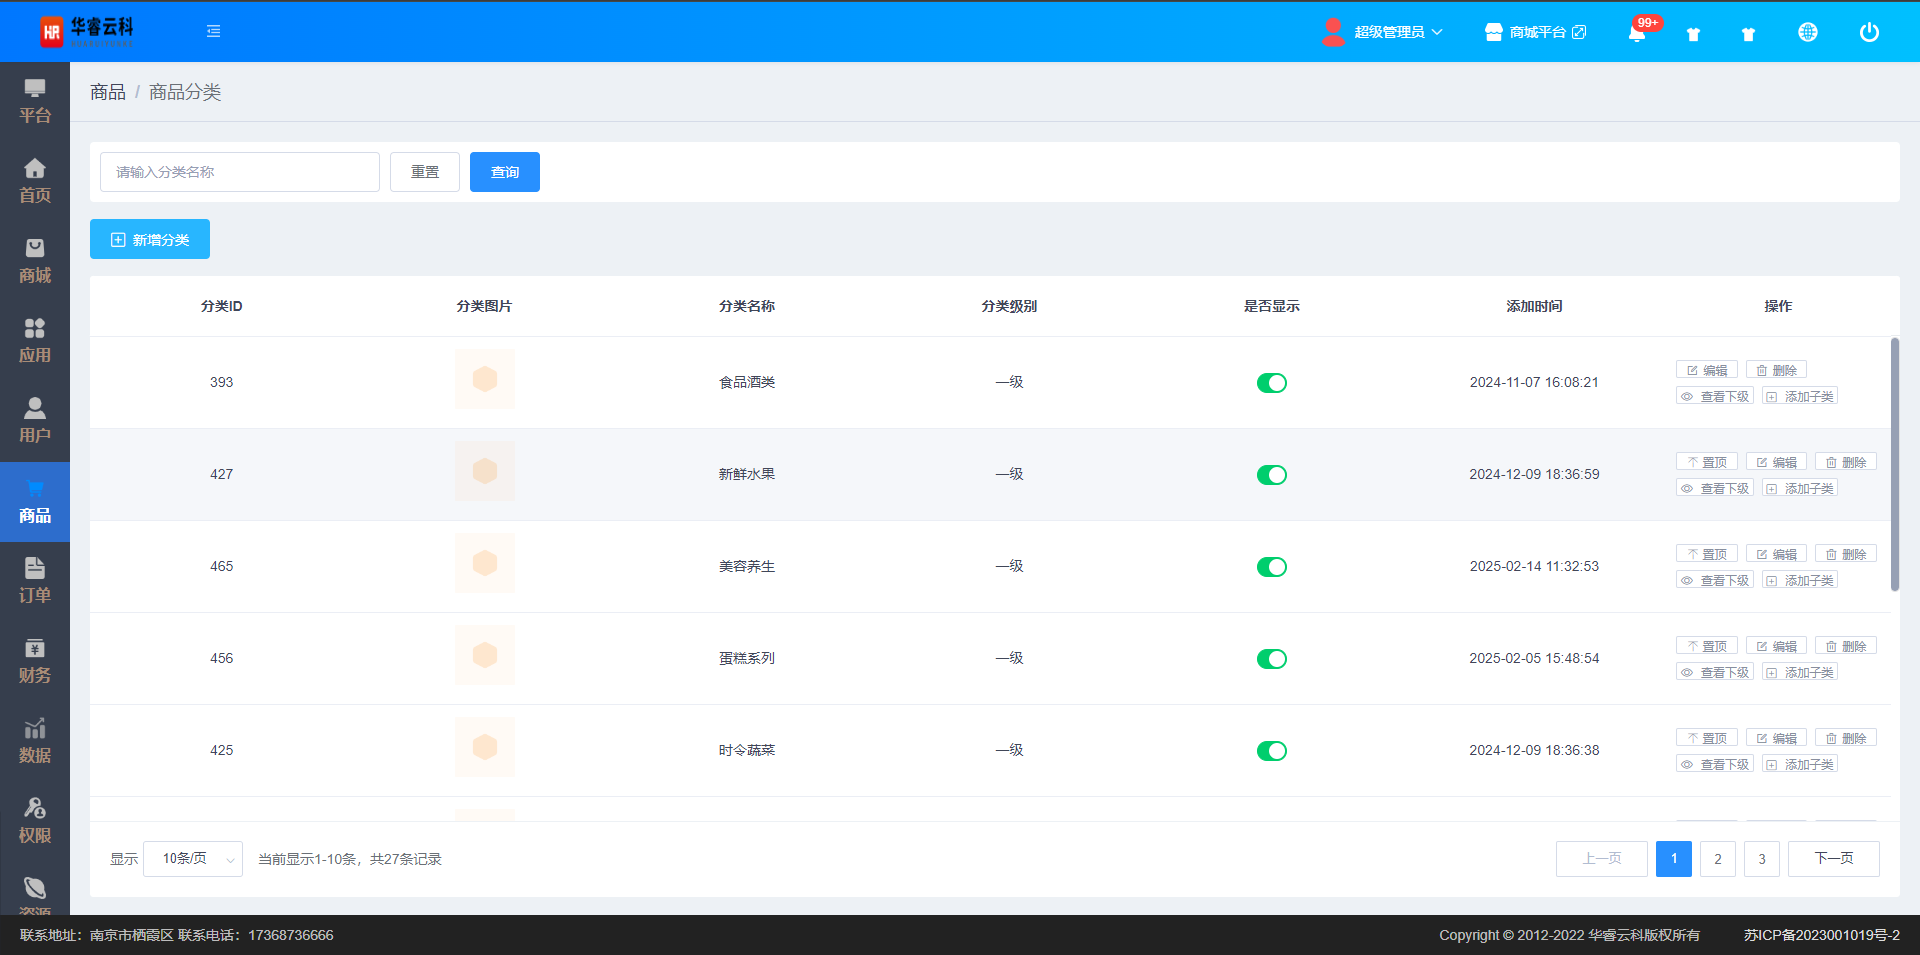The height and width of the screenshot is (955, 1920).
Task: Disable display switch for 新鲜水果
Action: (1271, 475)
